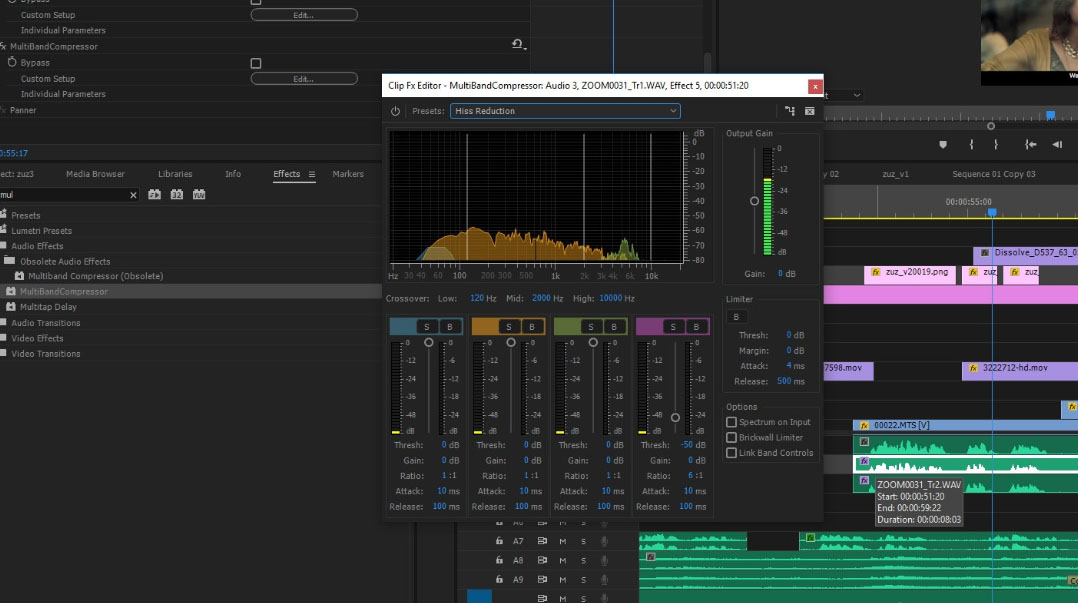This screenshot has height=603, width=1078.
Task: Open the Markers tab
Action: click(348, 174)
